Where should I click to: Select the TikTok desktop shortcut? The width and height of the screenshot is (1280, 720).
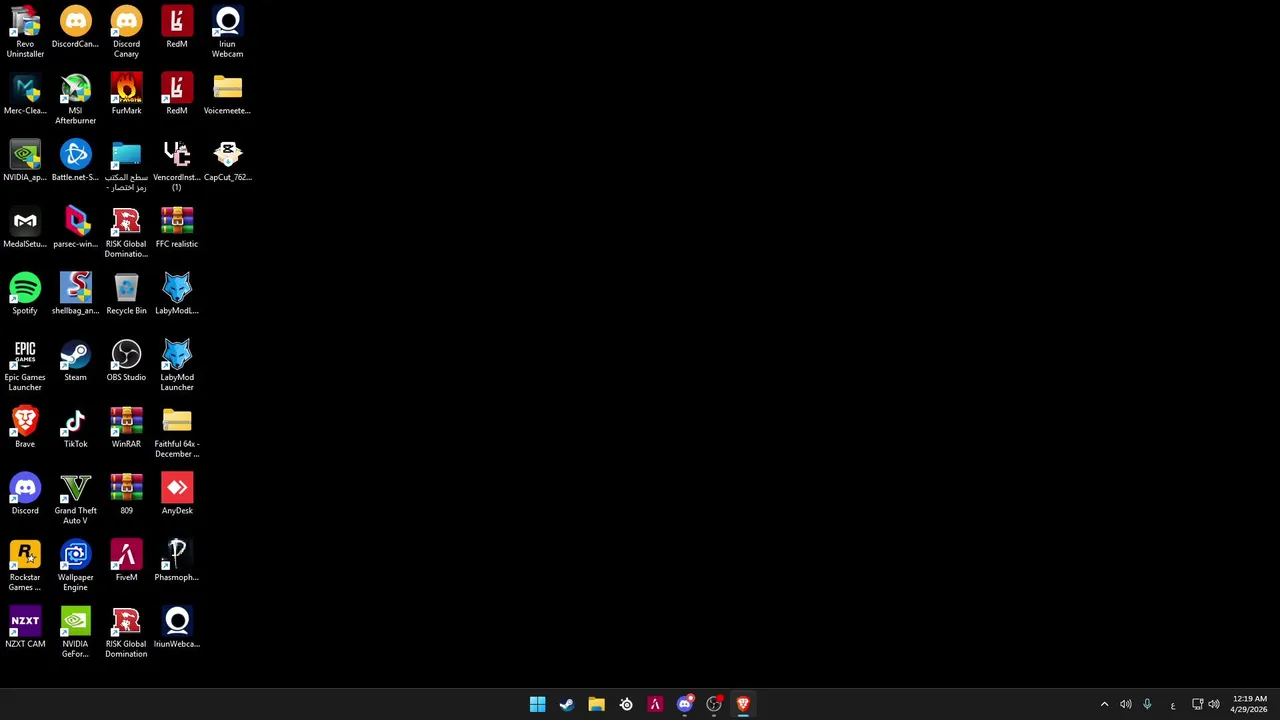tap(75, 427)
